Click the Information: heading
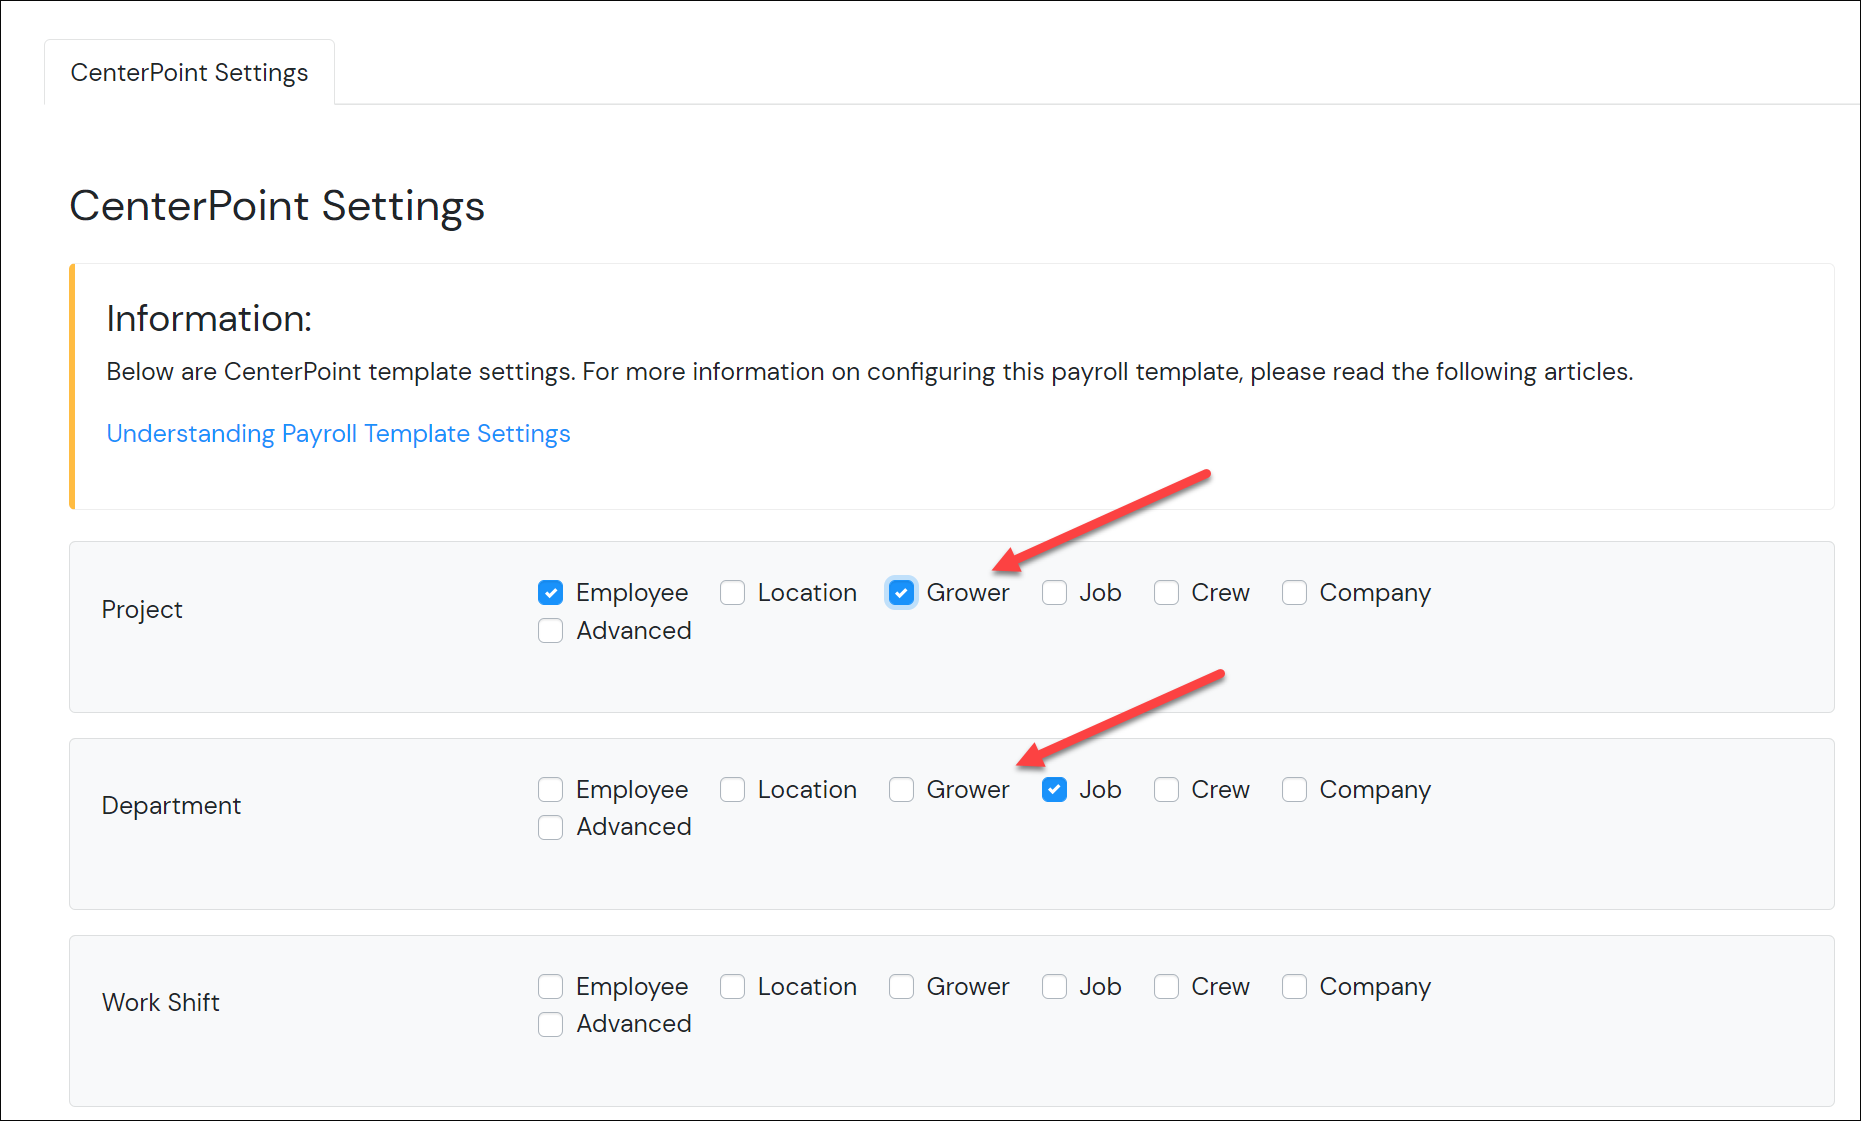1861x1121 pixels. 209,319
